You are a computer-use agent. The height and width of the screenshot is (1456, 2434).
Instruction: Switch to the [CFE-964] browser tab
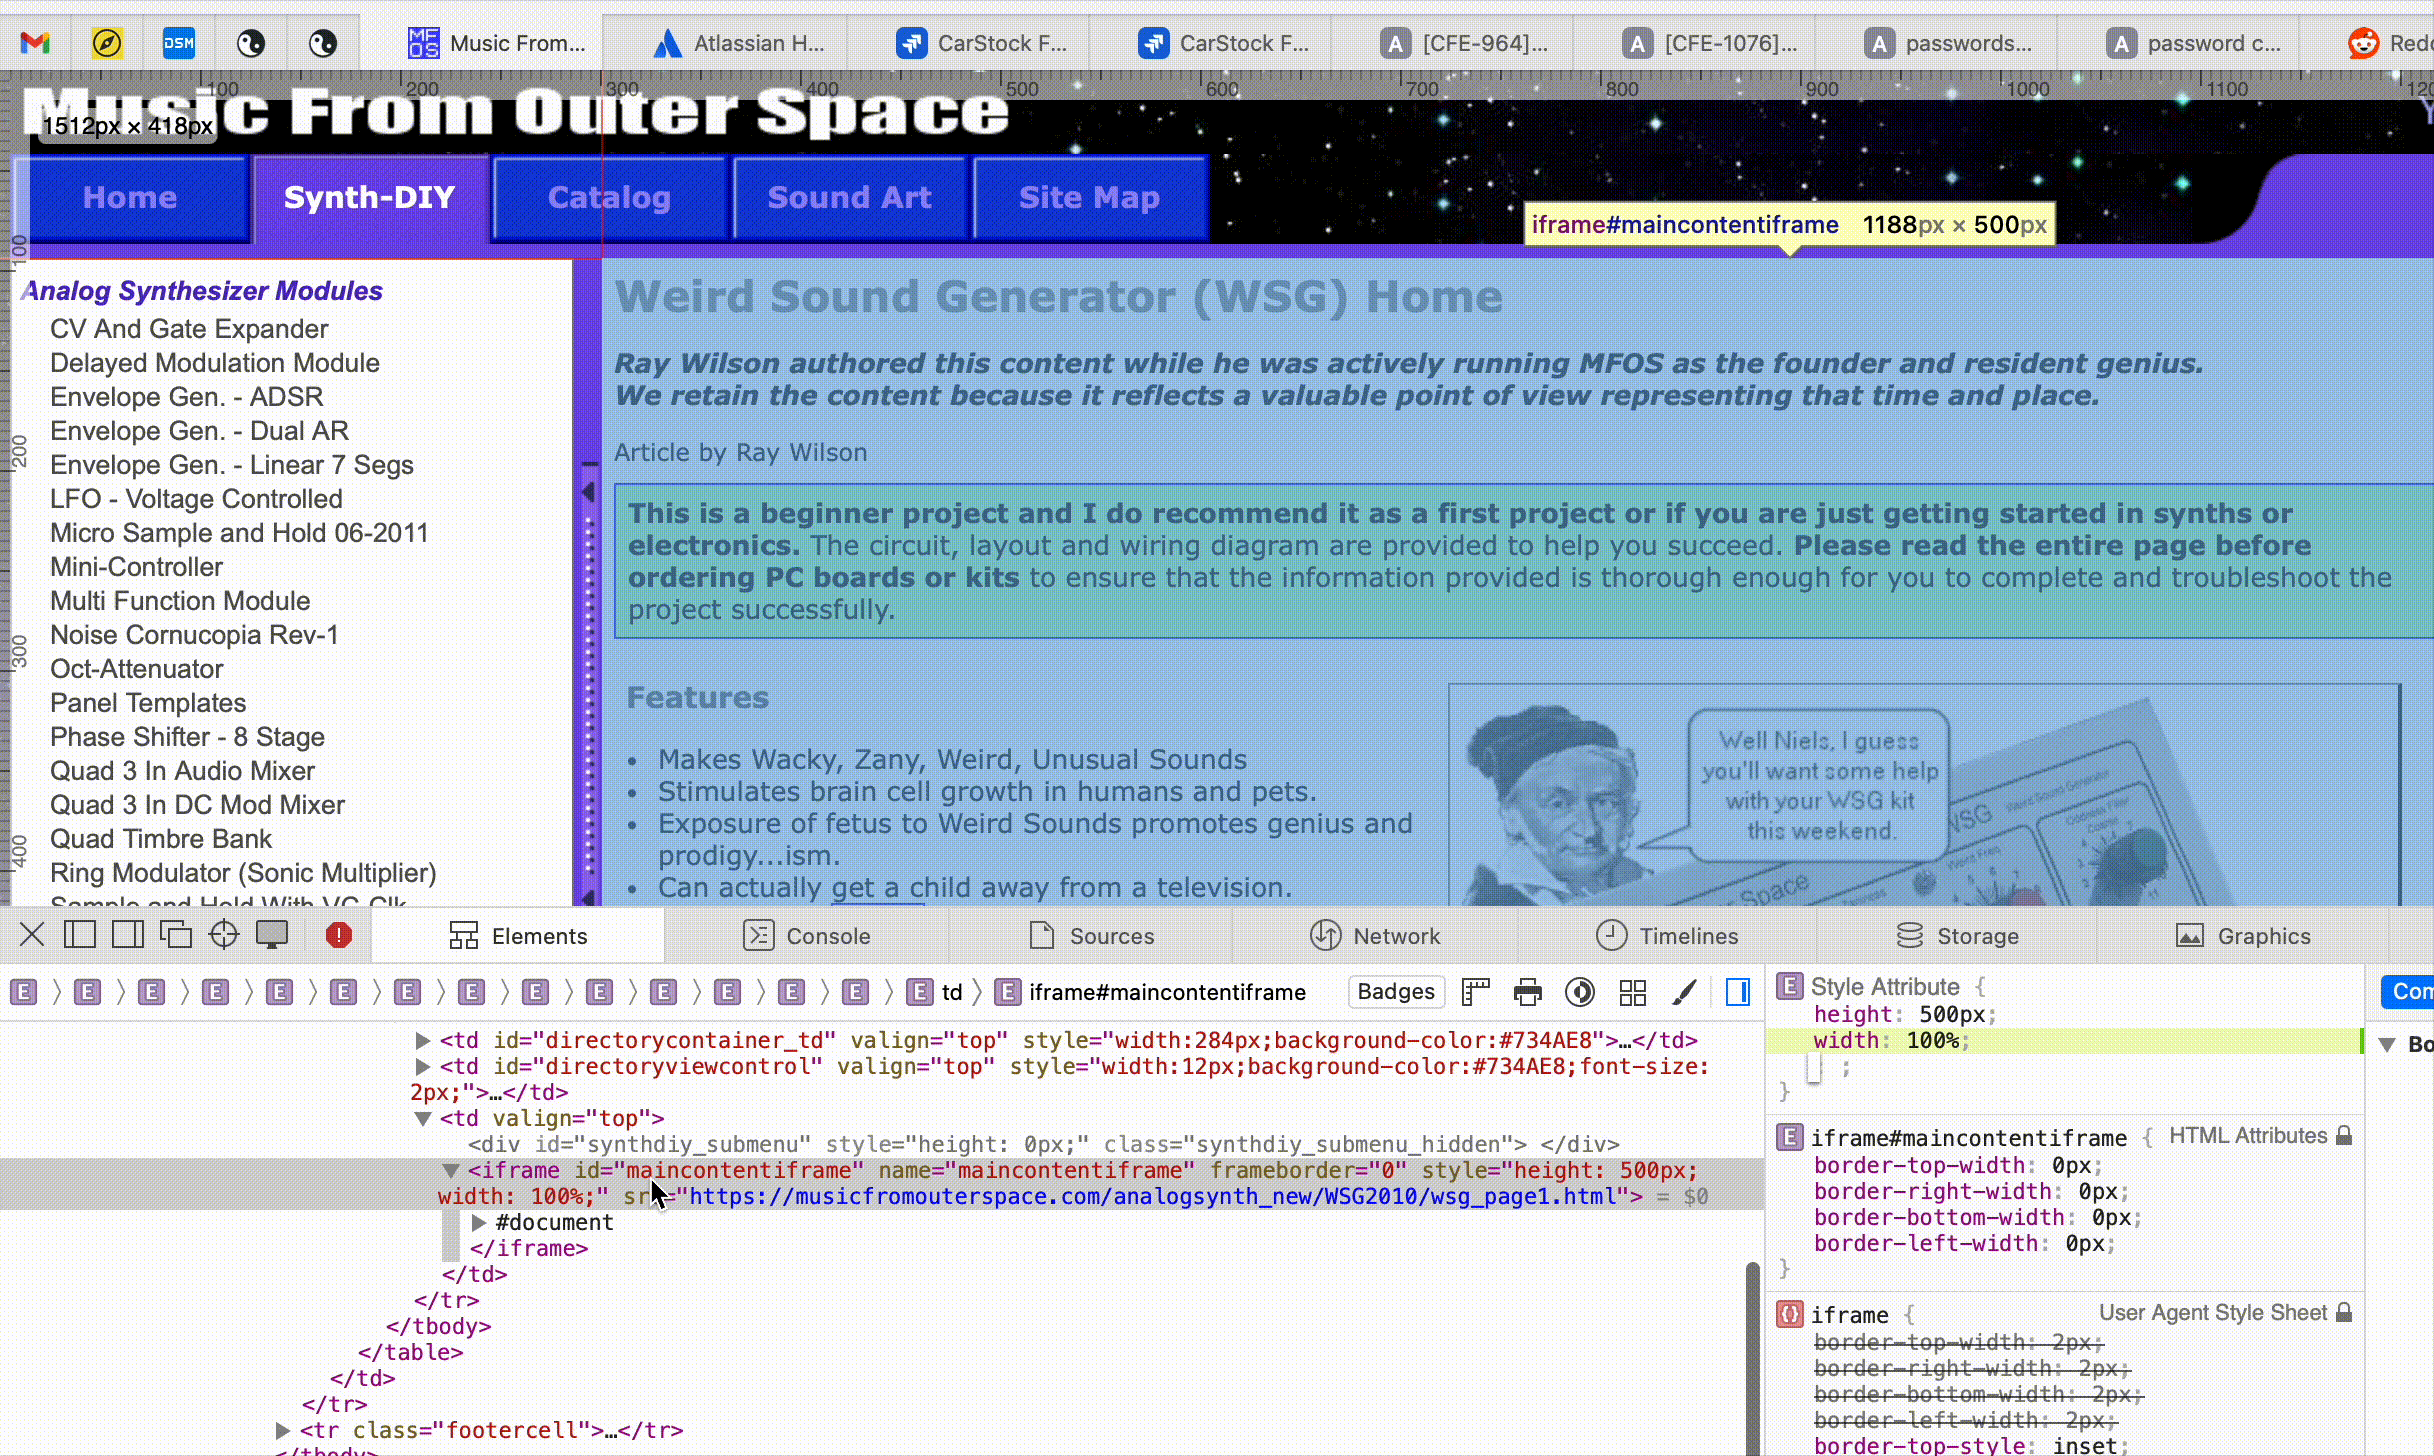1462,43
